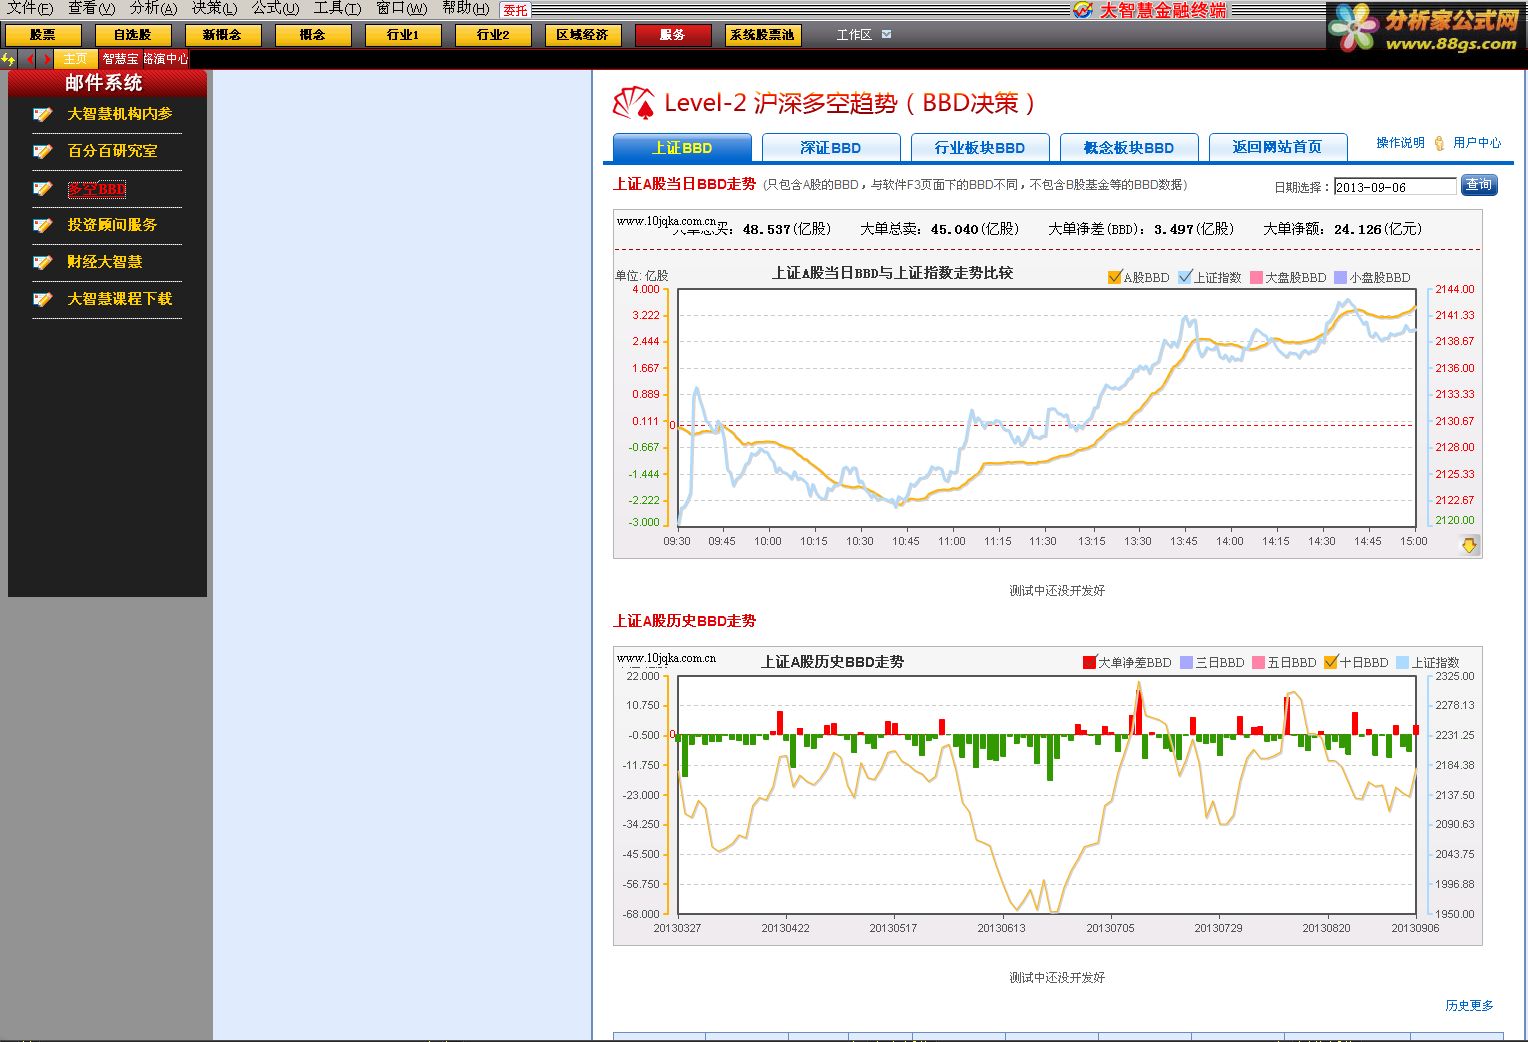Open 大智慧机构内参 in mail sidebar
Viewport: 1528px width, 1042px height.
tap(120, 114)
